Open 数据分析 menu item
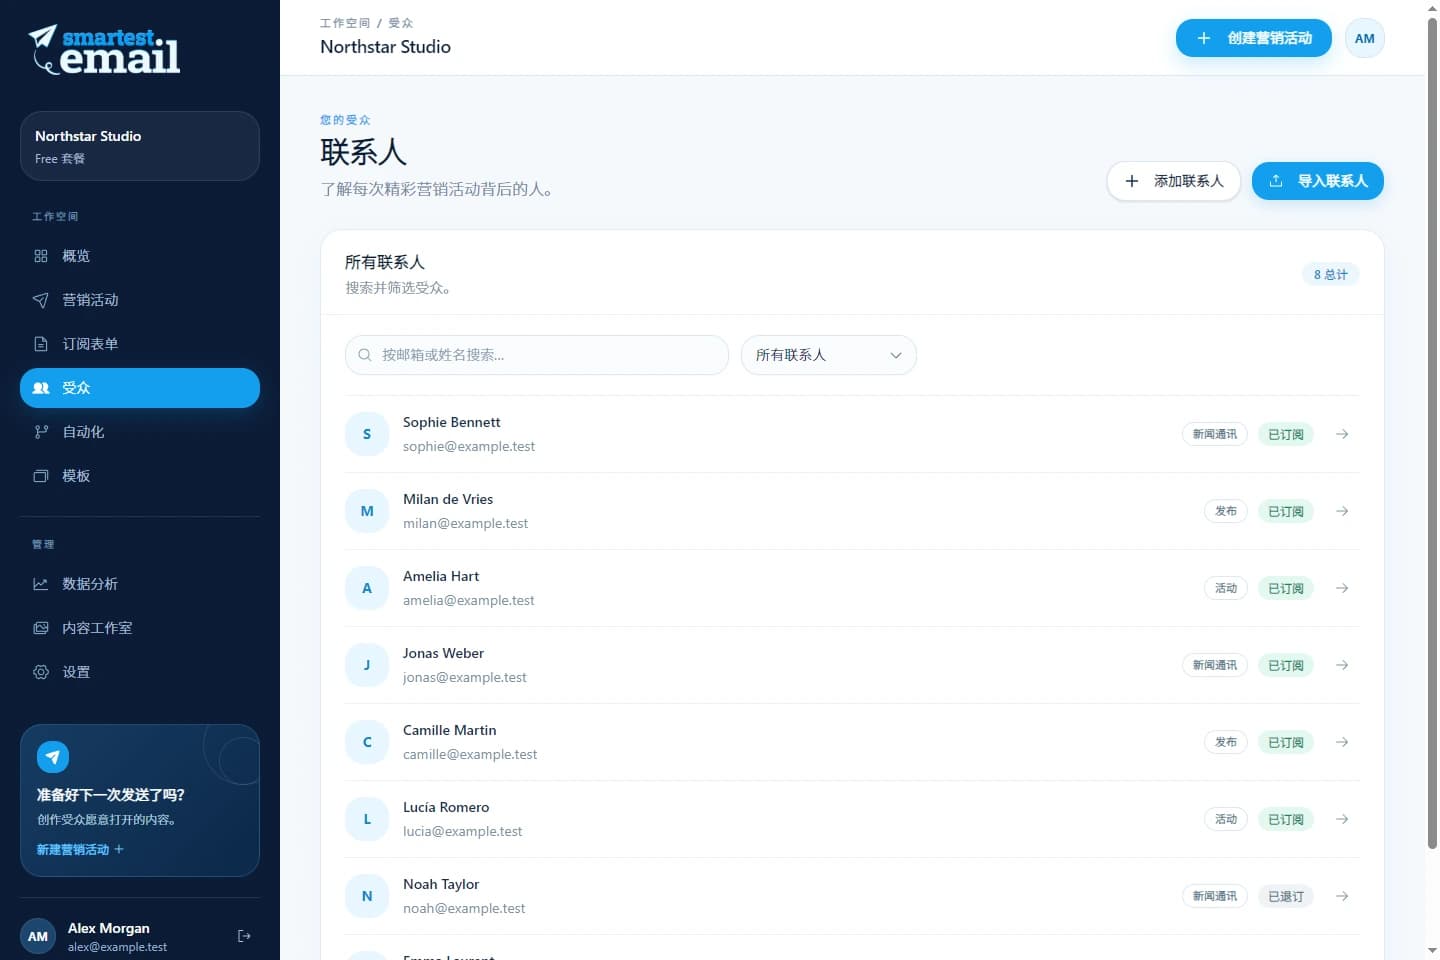The width and height of the screenshot is (1440, 960). [x=140, y=584]
